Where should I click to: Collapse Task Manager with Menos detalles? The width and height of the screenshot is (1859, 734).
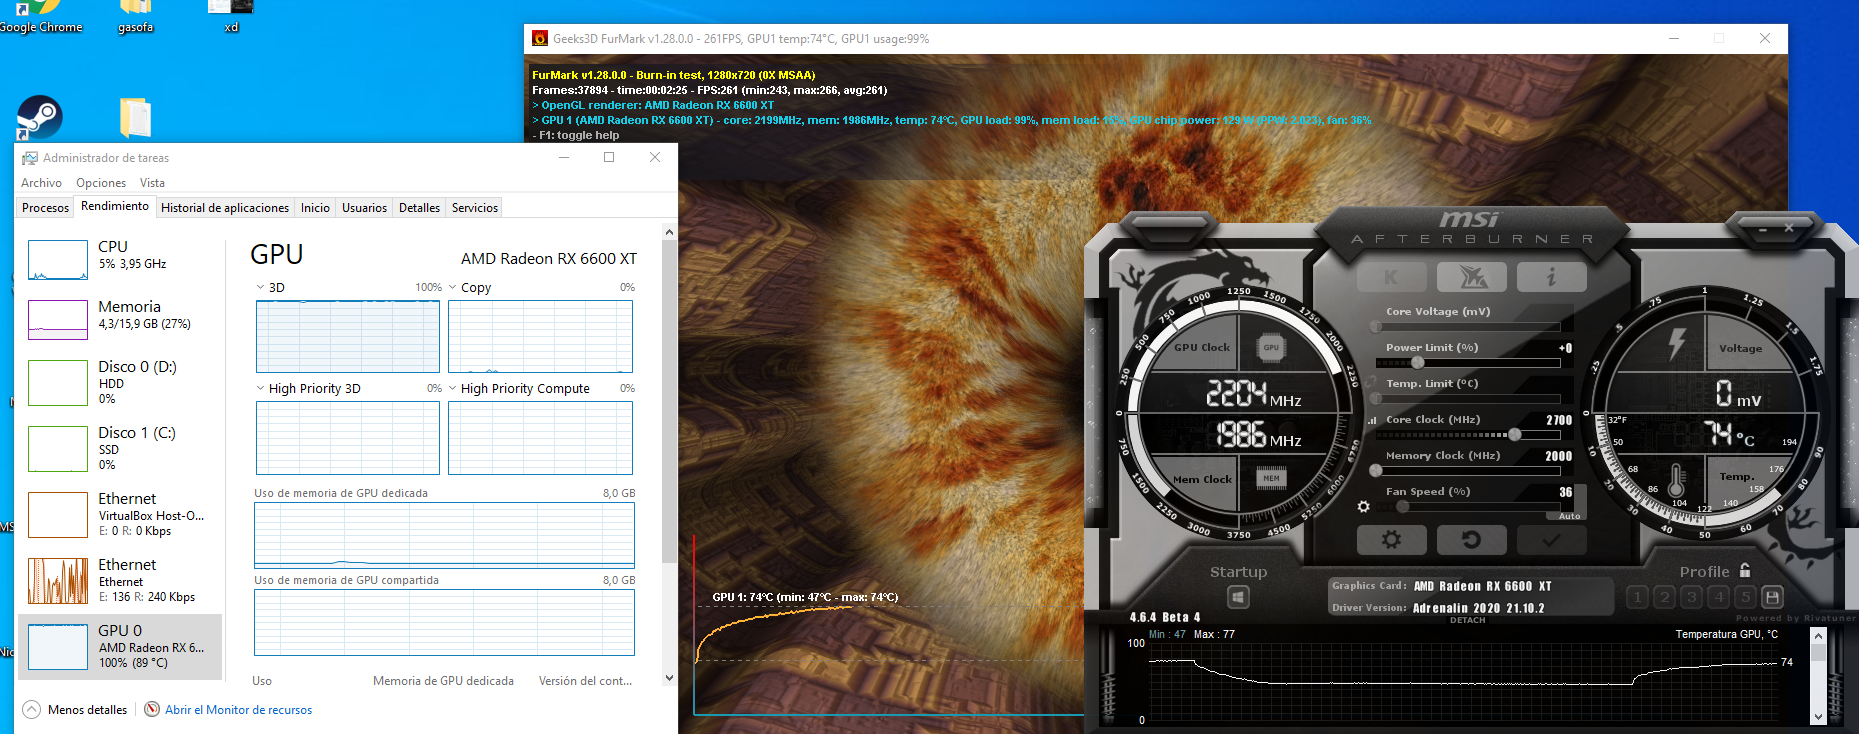coord(75,710)
